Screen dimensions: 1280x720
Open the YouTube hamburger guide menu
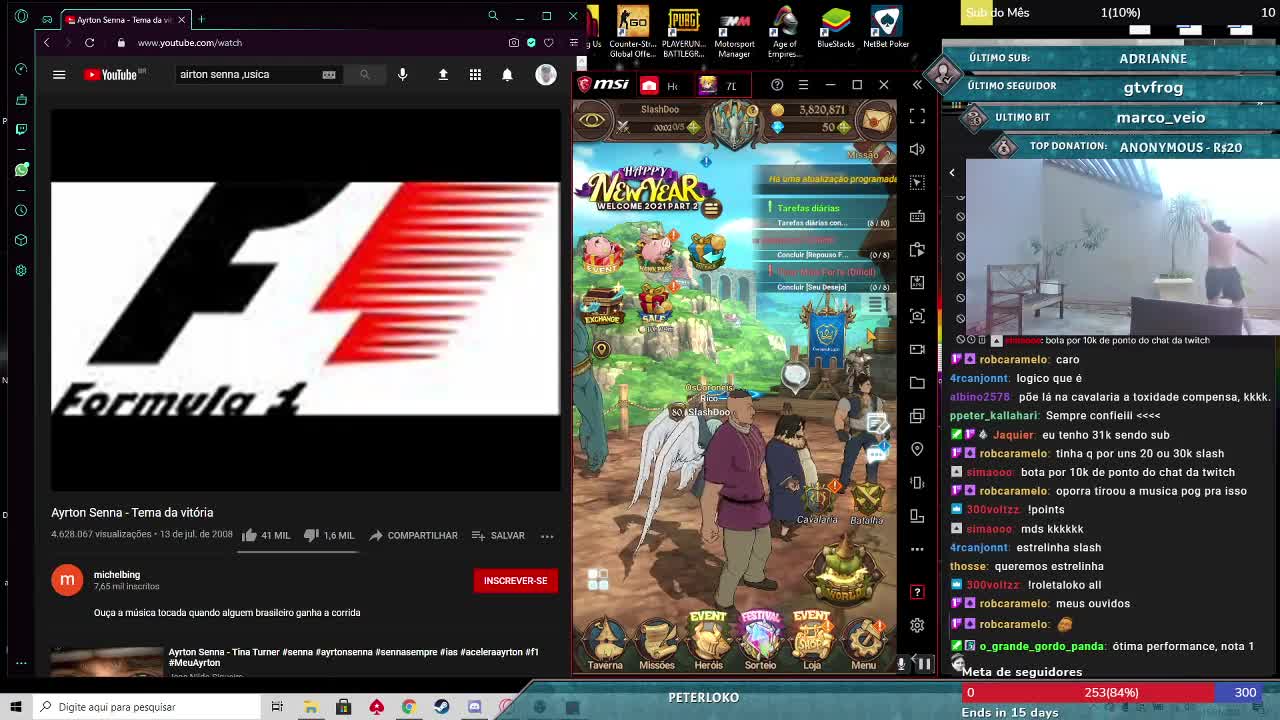point(59,74)
